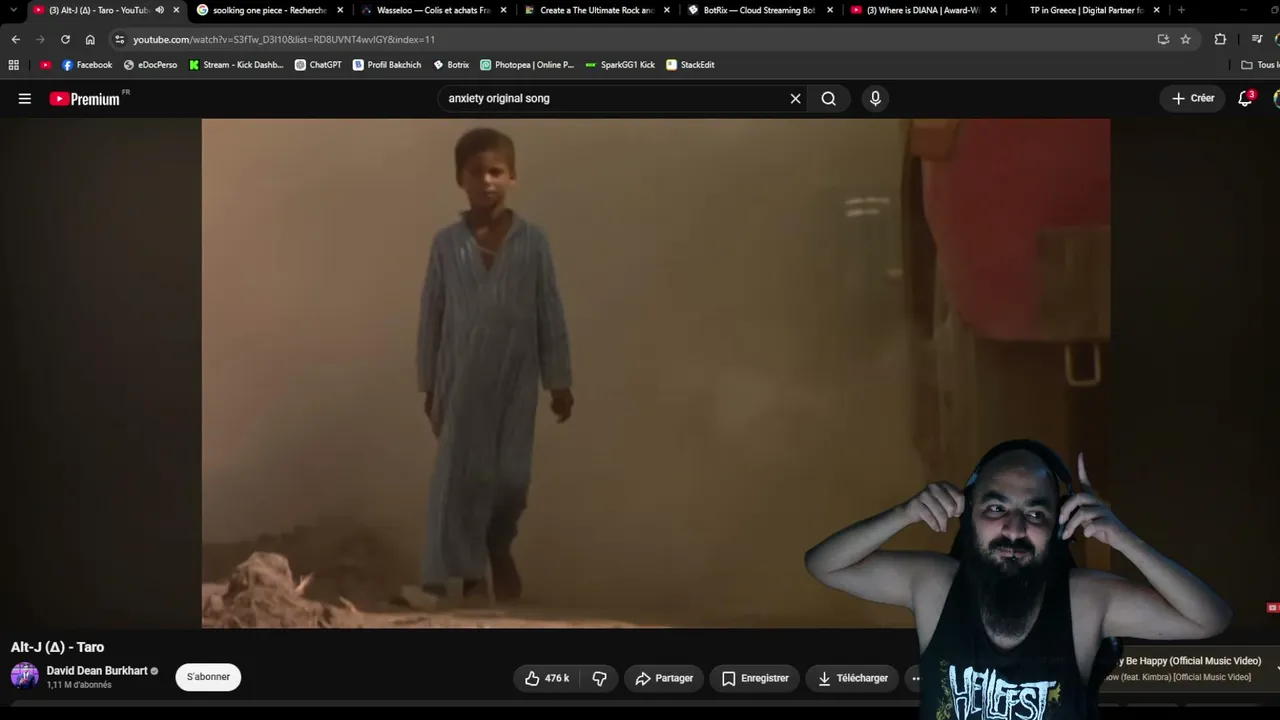Screen dimensions: 1280x720
Task: Share the video via Partager
Action: [664, 678]
